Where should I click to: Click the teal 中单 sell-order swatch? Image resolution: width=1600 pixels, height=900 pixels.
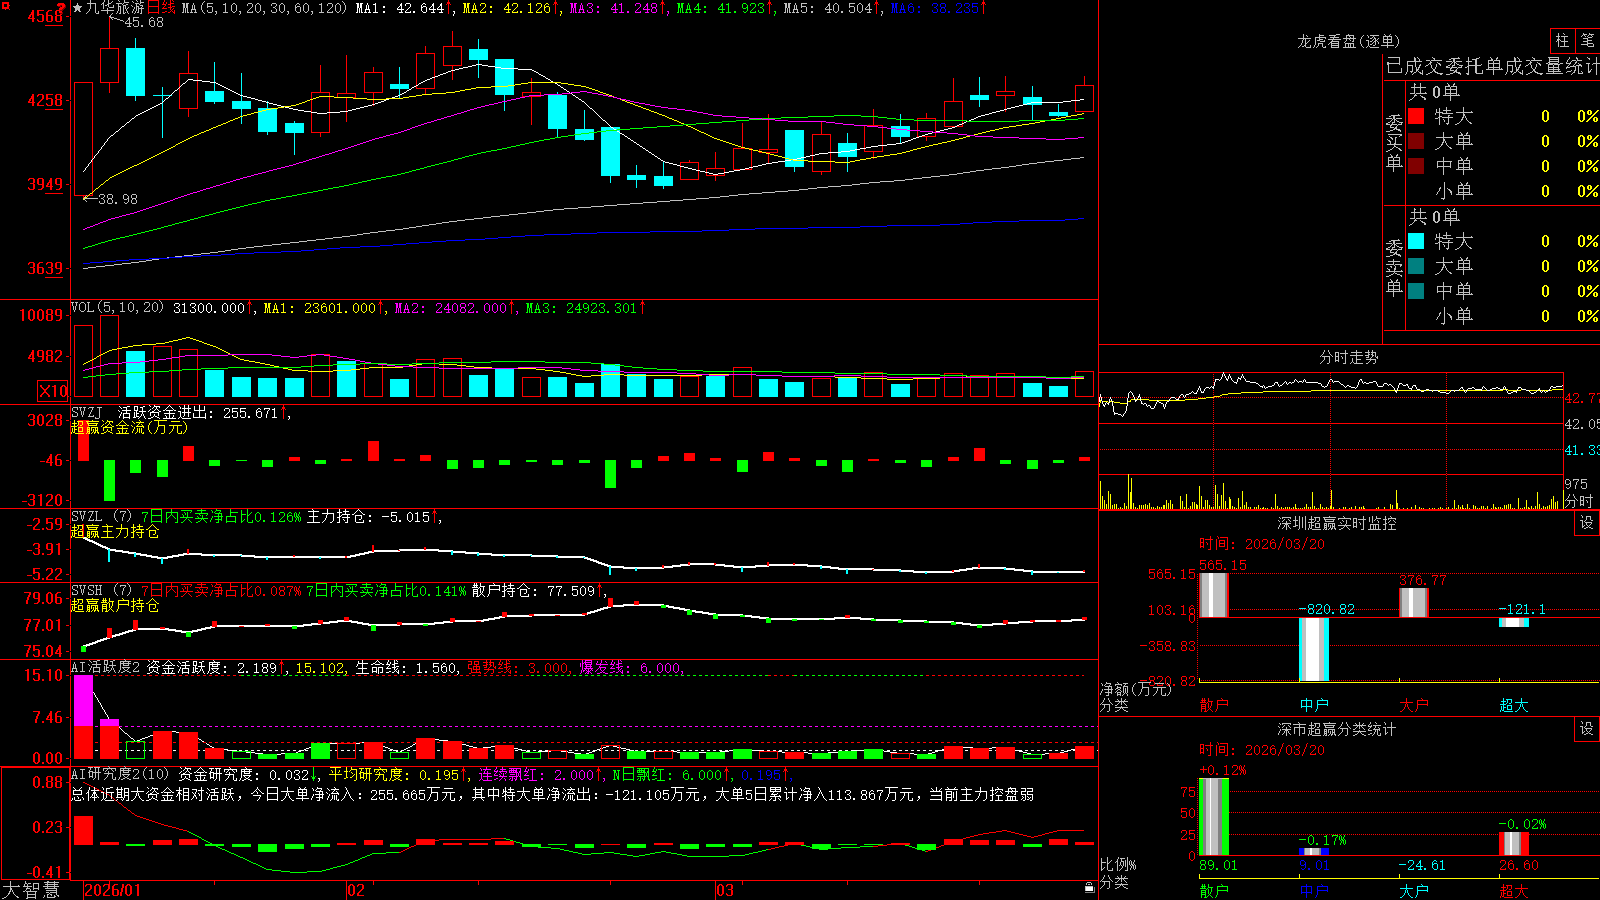coord(1416,291)
